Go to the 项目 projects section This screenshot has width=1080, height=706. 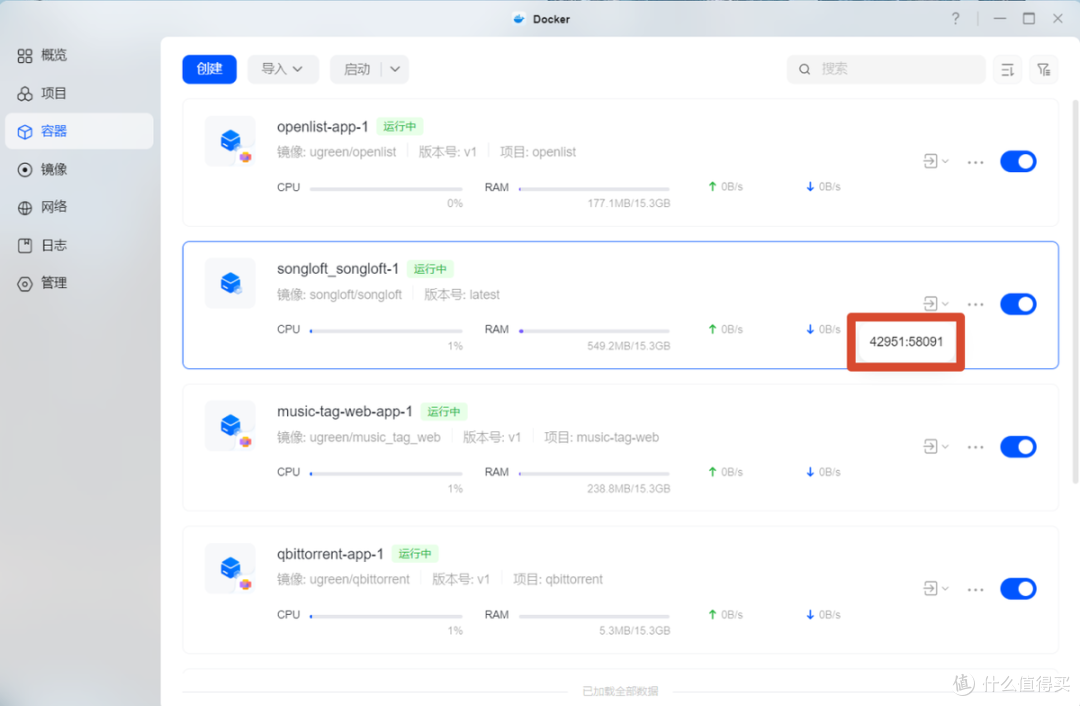click(43, 93)
